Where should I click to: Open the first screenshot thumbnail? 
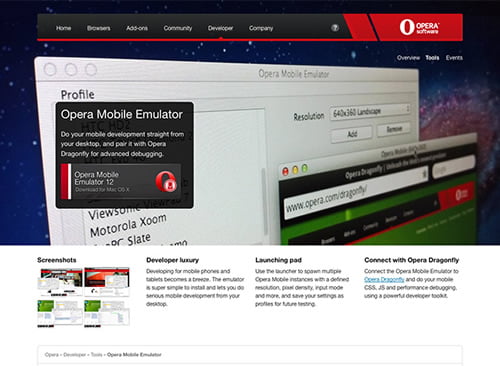pos(60,282)
